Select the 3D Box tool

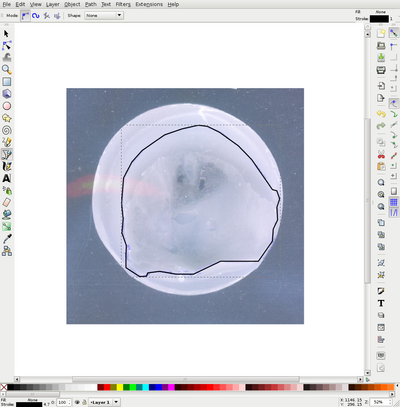pos(7,94)
